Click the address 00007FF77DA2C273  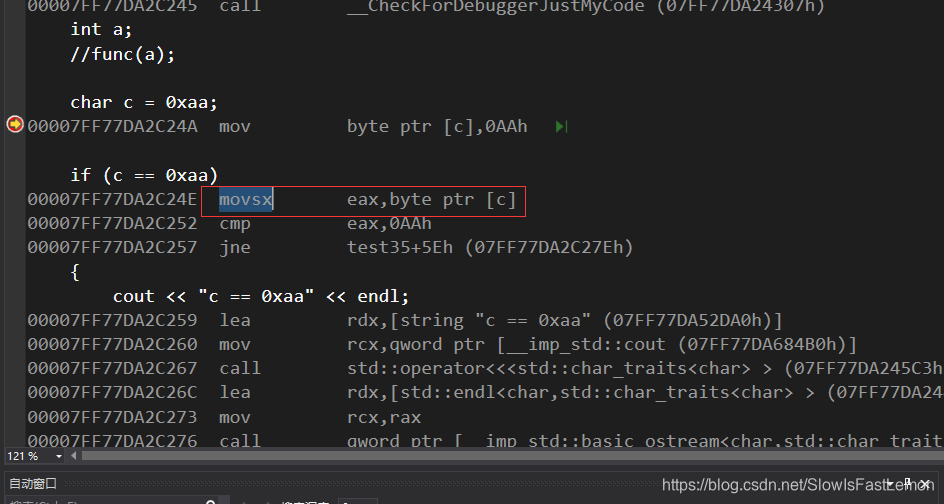click(113, 417)
